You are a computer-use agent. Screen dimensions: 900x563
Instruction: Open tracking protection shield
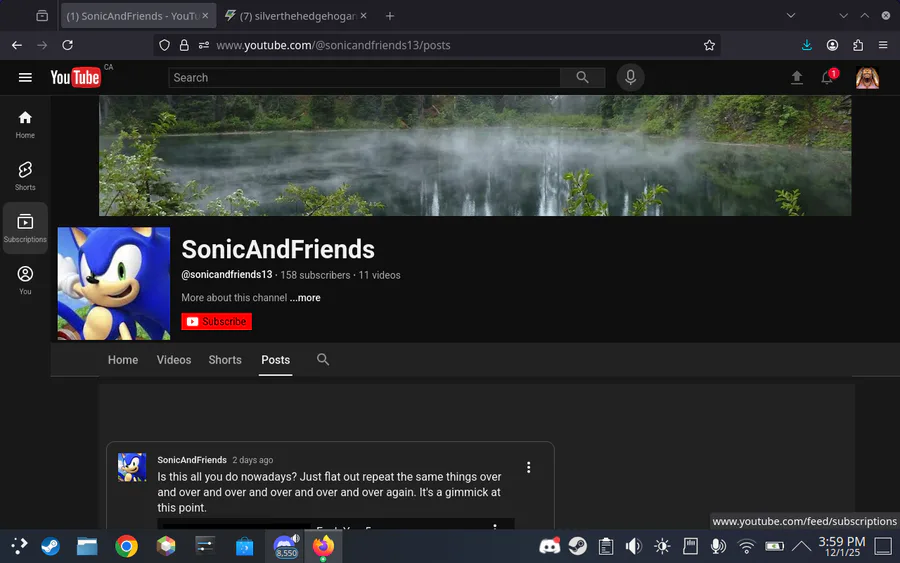[x=164, y=45]
